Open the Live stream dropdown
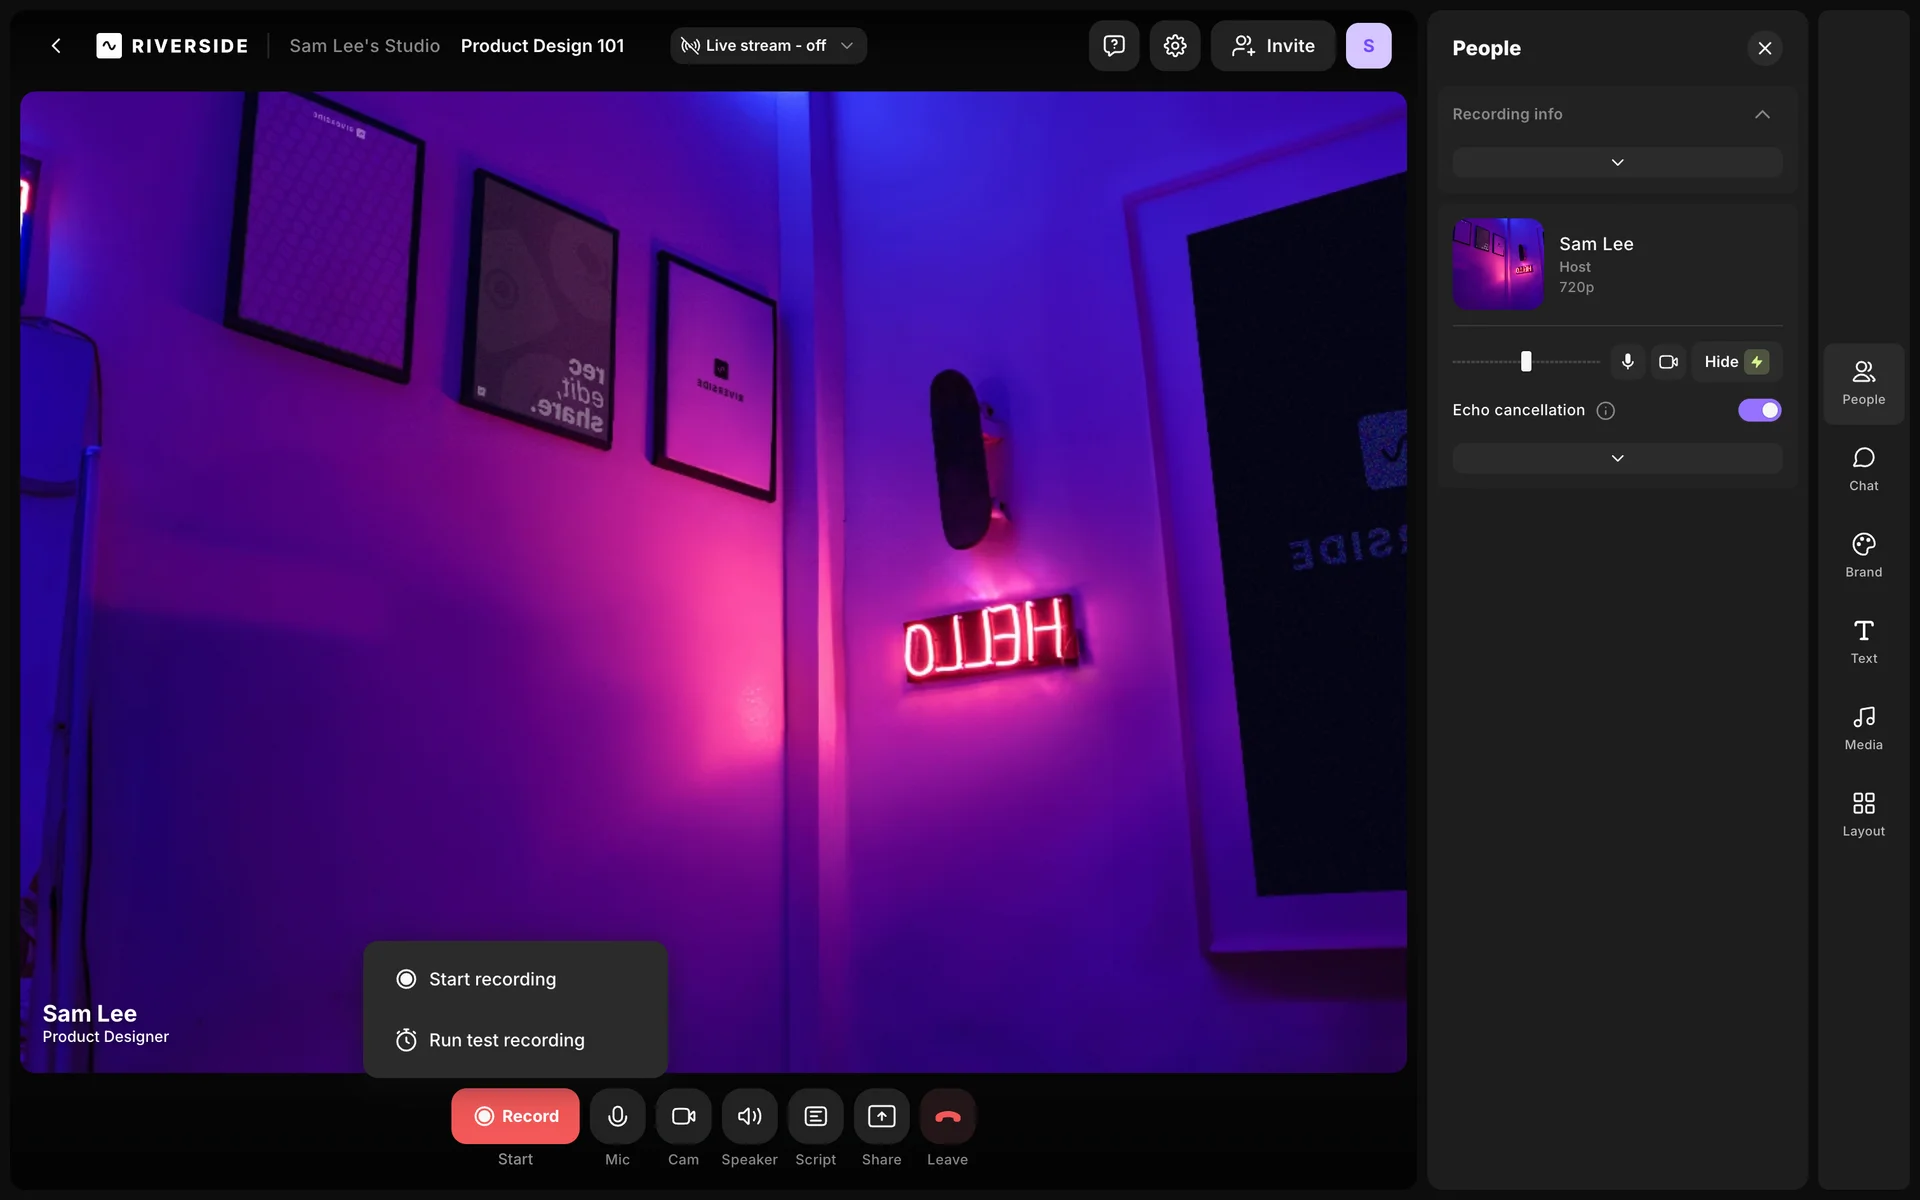The height and width of the screenshot is (1200, 1920). (767, 46)
